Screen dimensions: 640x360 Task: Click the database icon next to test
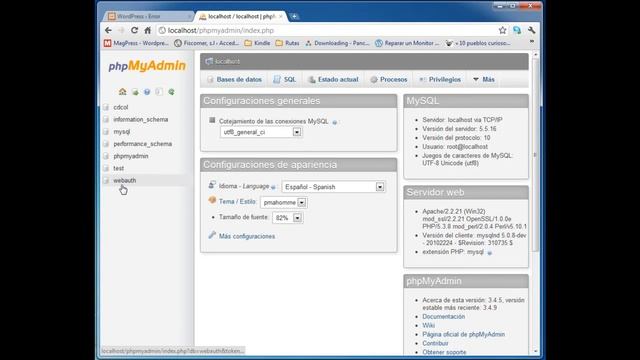coord(106,168)
